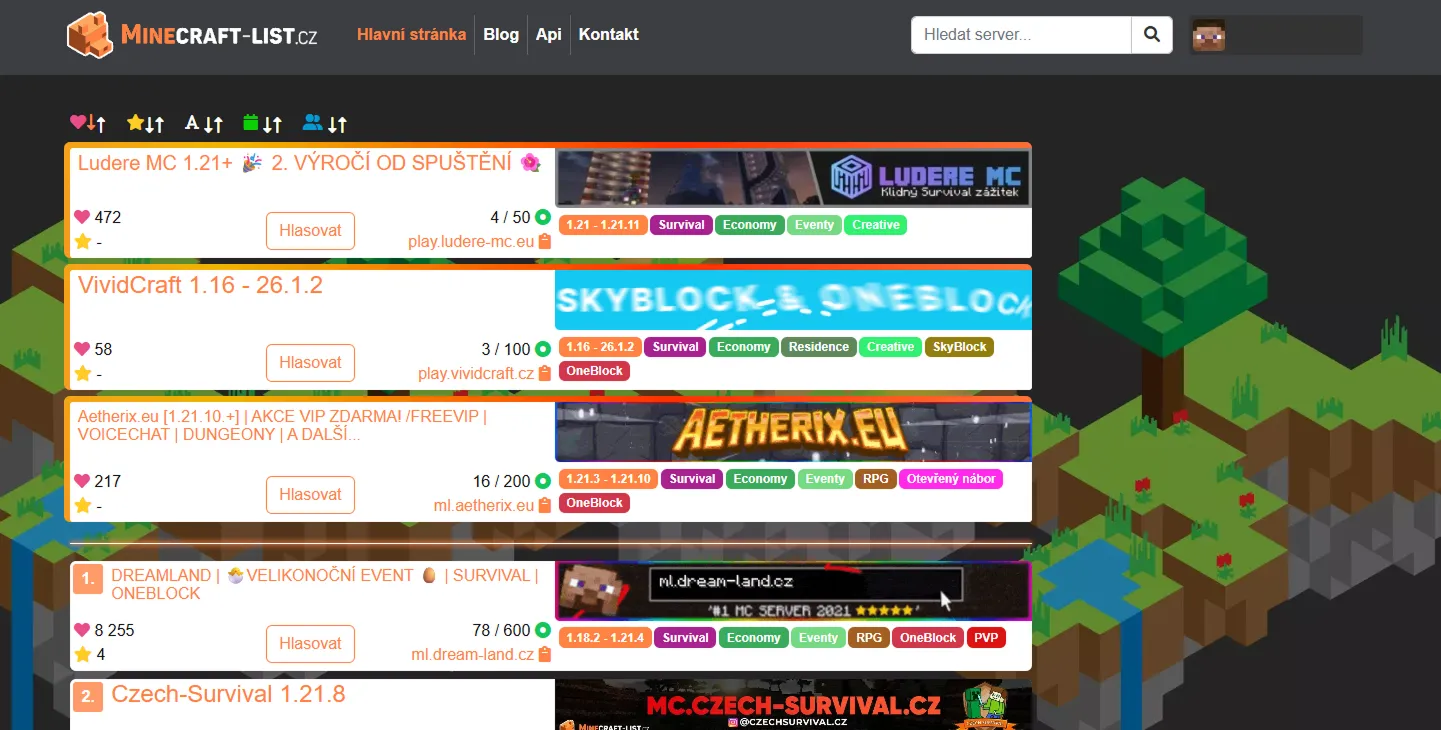1441x730 pixels.
Task: Open Aetherix.eu server title link
Action: point(282,426)
